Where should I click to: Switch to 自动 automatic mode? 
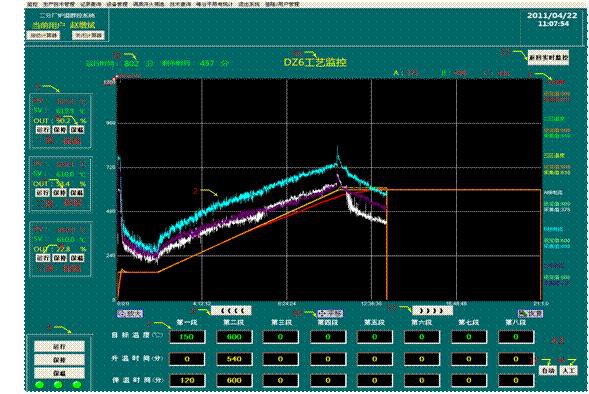(x=548, y=370)
